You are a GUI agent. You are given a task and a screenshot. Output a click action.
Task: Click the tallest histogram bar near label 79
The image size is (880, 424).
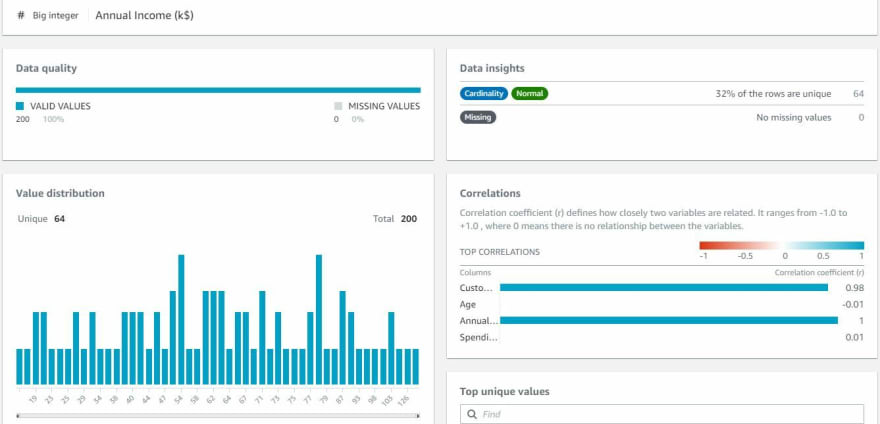click(x=319, y=320)
